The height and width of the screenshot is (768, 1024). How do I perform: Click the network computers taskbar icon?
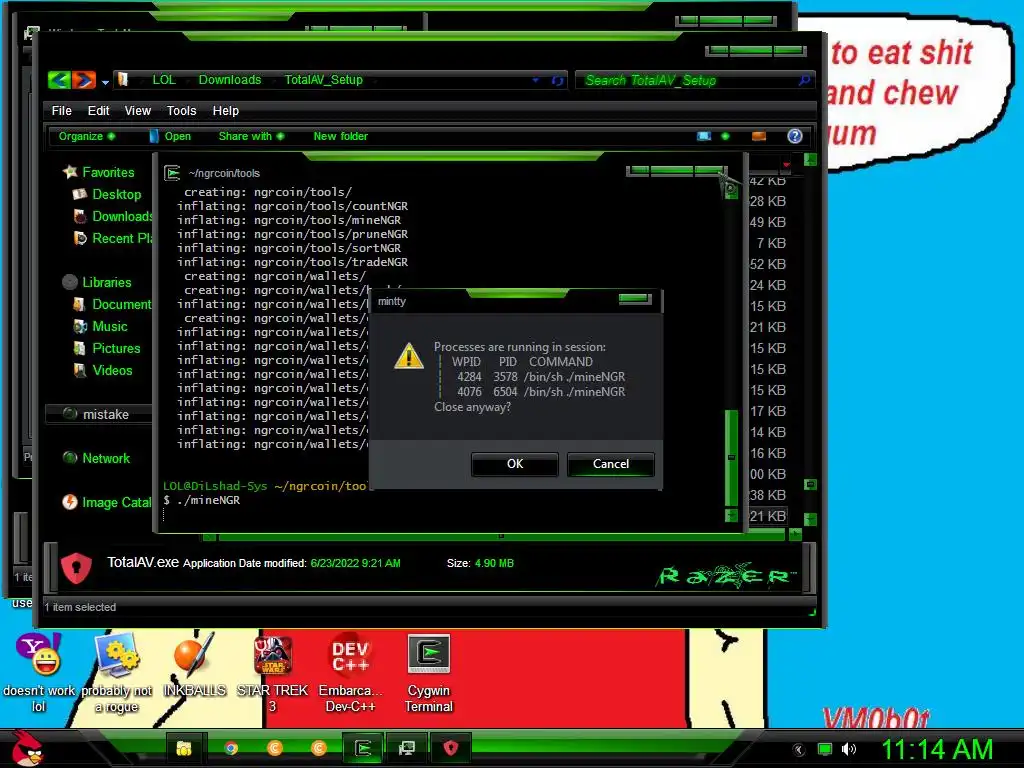406,748
